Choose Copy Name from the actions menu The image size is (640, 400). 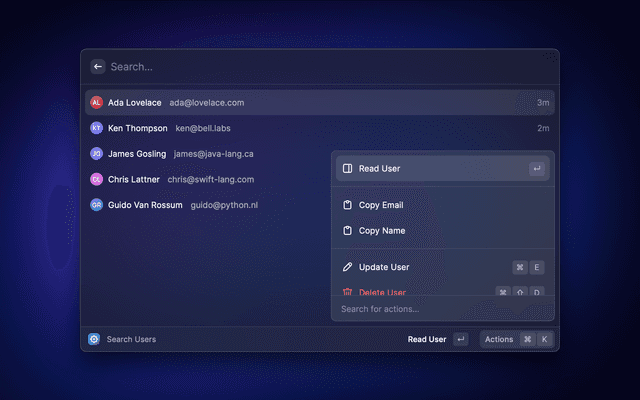(381, 231)
